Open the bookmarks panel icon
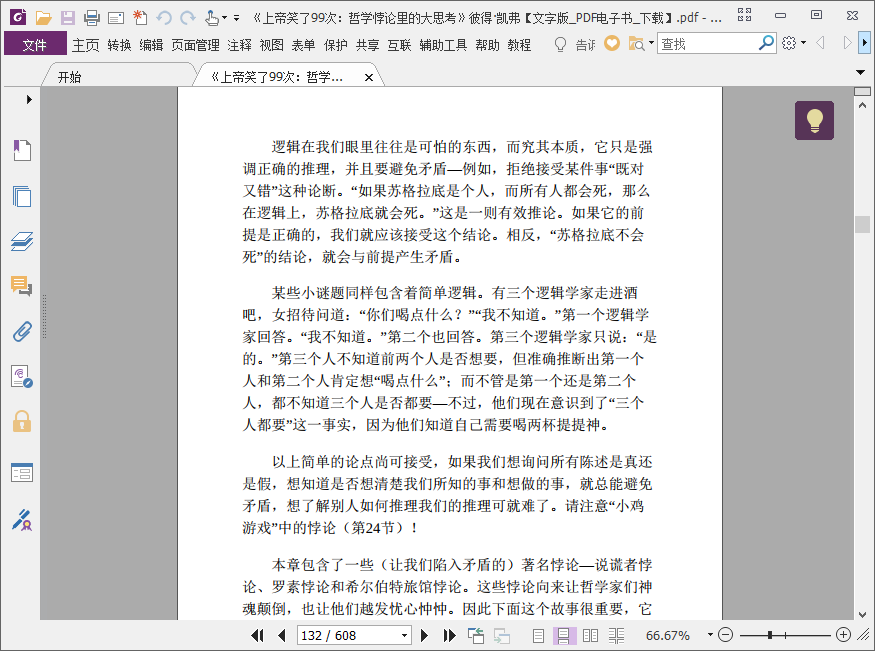This screenshot has width=875, height=651. click(x=22, y=150)
